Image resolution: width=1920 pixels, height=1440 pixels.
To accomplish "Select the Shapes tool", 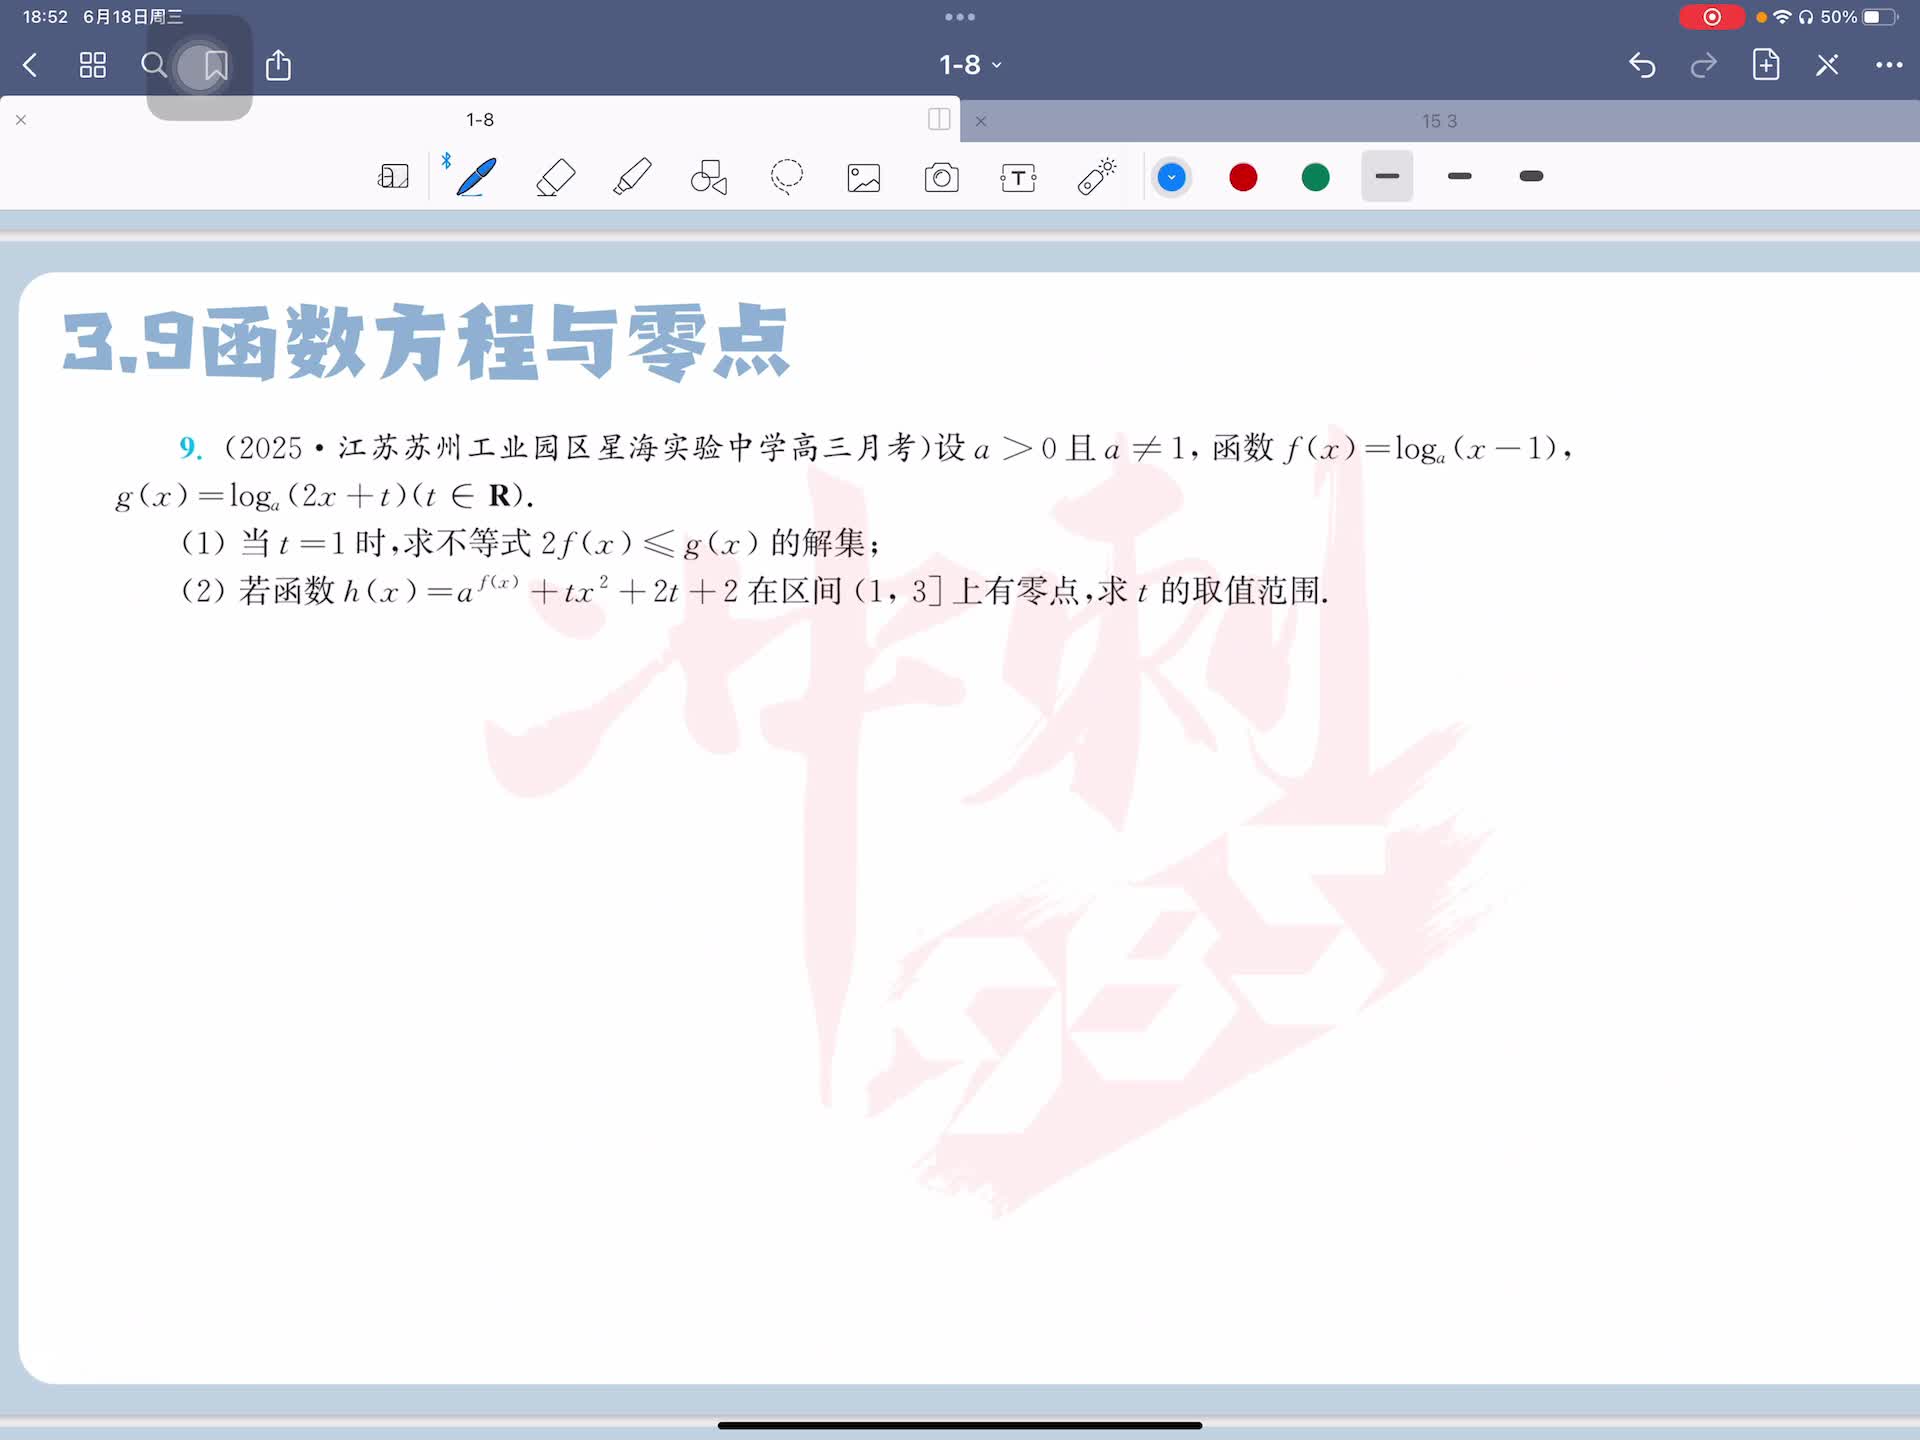I will pyautogui.click(x=709, y=178).
